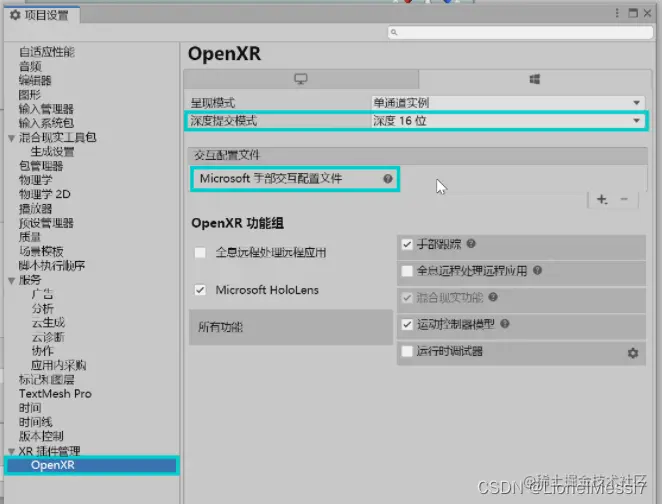Enable 运行时调试器 checkbox

click(407, 351)
